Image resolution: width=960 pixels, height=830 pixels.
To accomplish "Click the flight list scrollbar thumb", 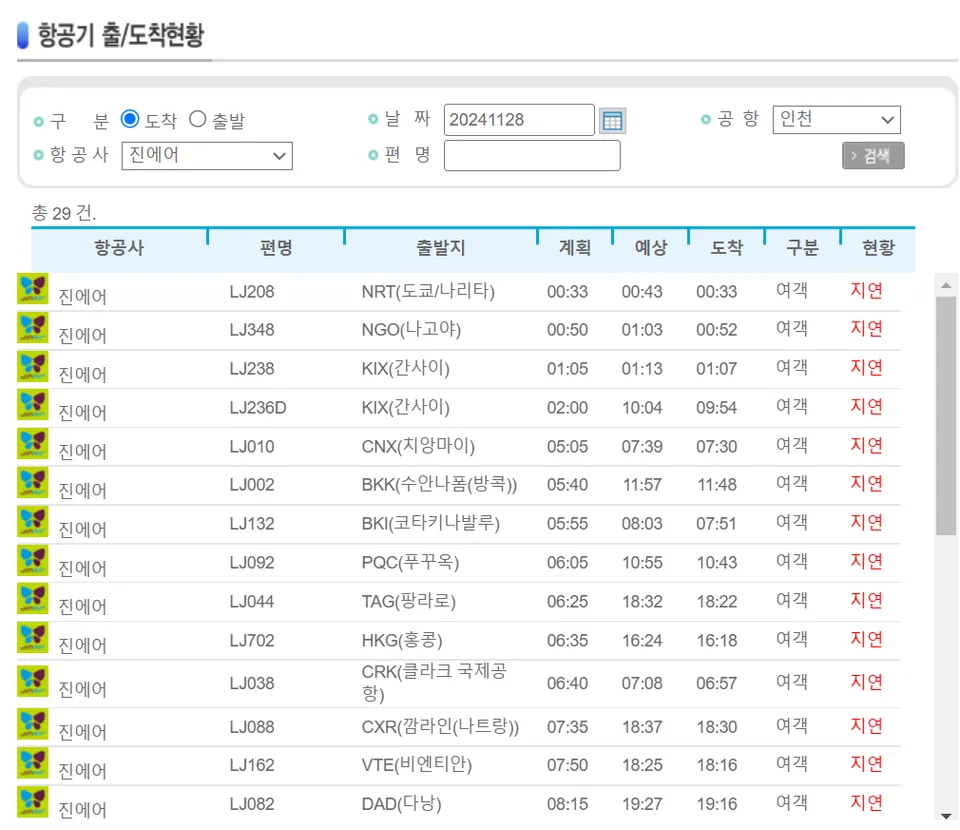I will (x=946, y=416).
